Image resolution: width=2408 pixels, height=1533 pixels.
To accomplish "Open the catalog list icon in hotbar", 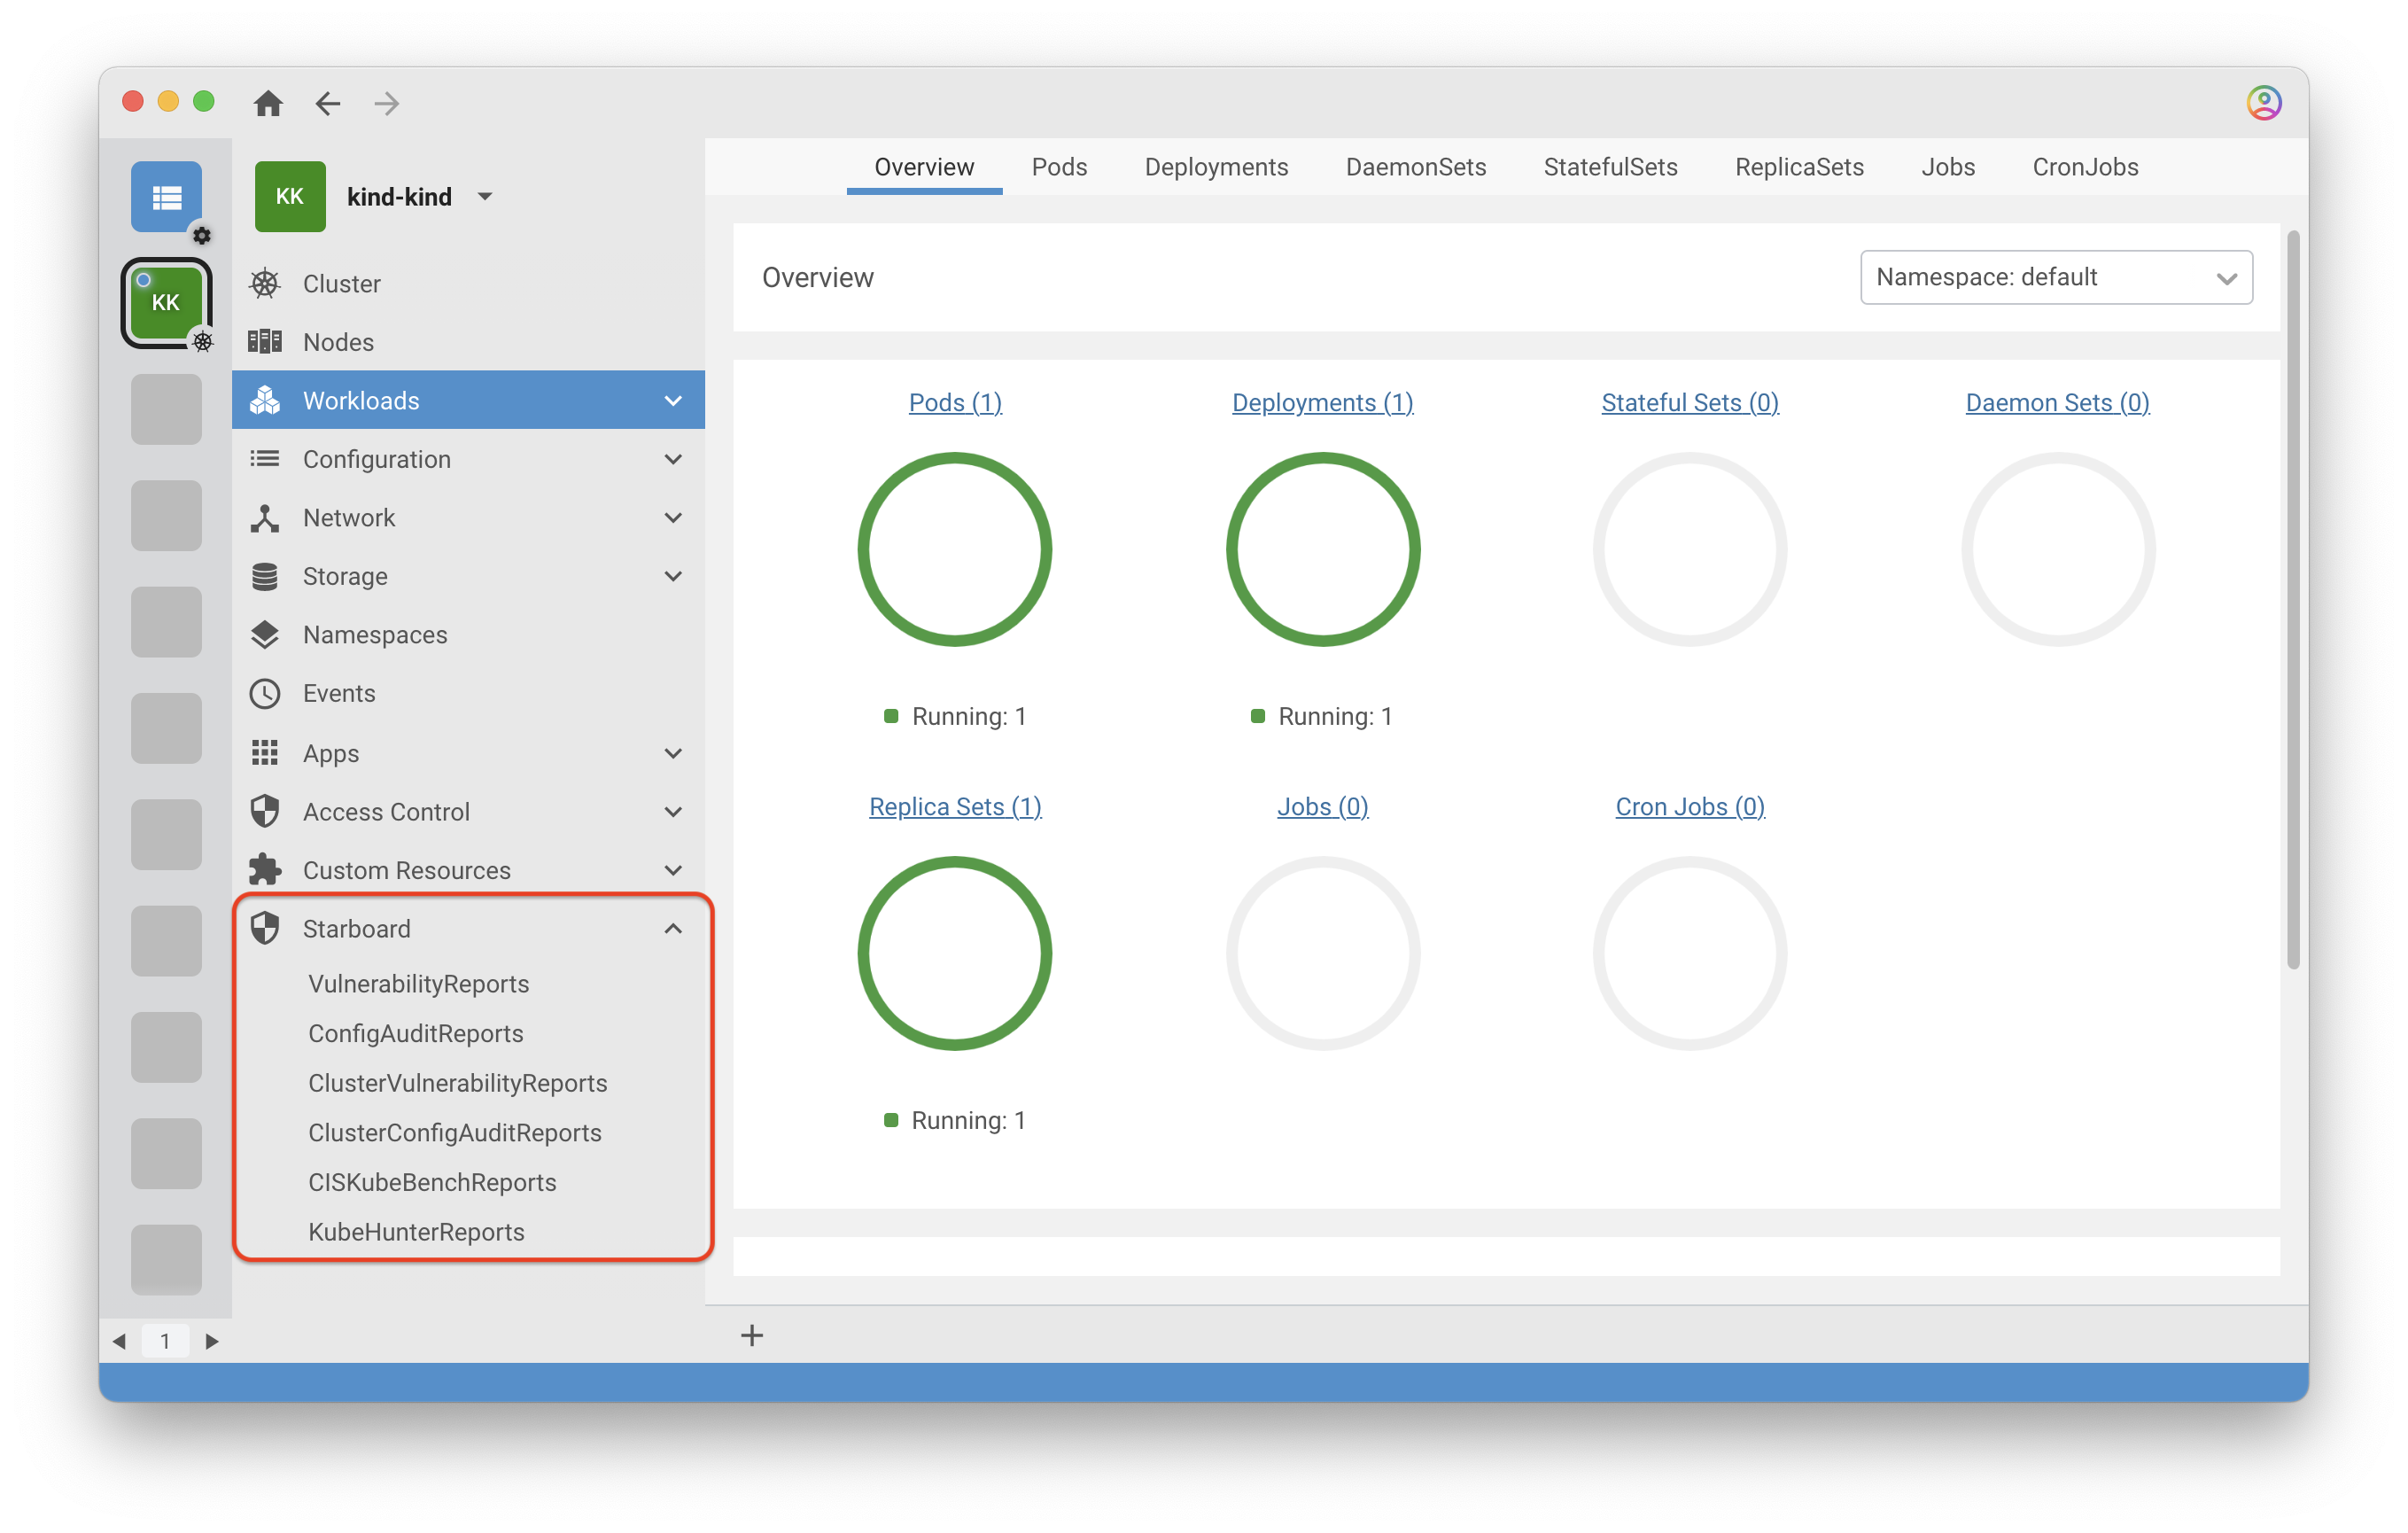I will point(166,197).
